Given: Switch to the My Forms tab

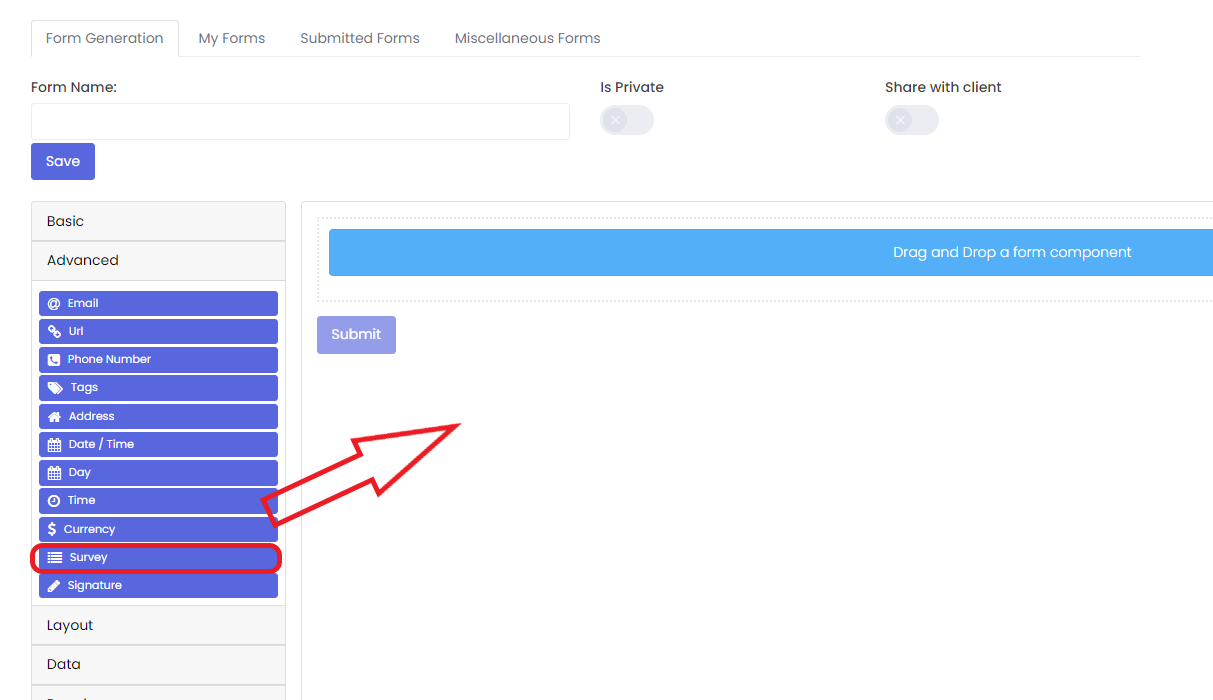Looking at the screenshot, I should 232,38.
